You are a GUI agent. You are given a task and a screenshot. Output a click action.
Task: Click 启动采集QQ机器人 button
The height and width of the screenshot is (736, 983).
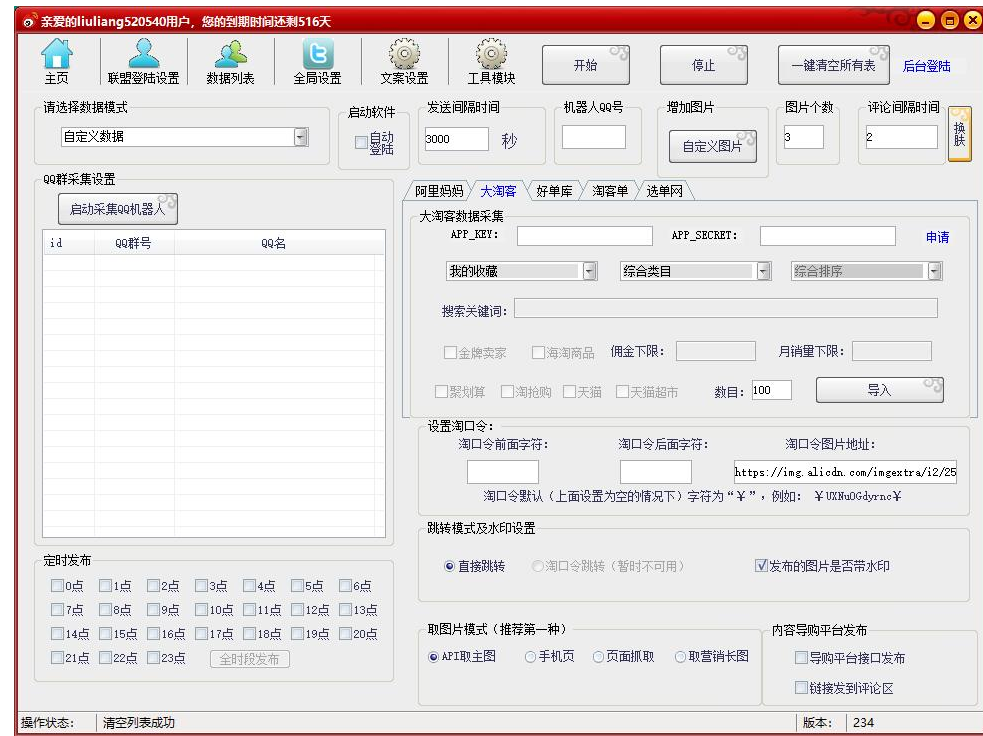(117, 209)
